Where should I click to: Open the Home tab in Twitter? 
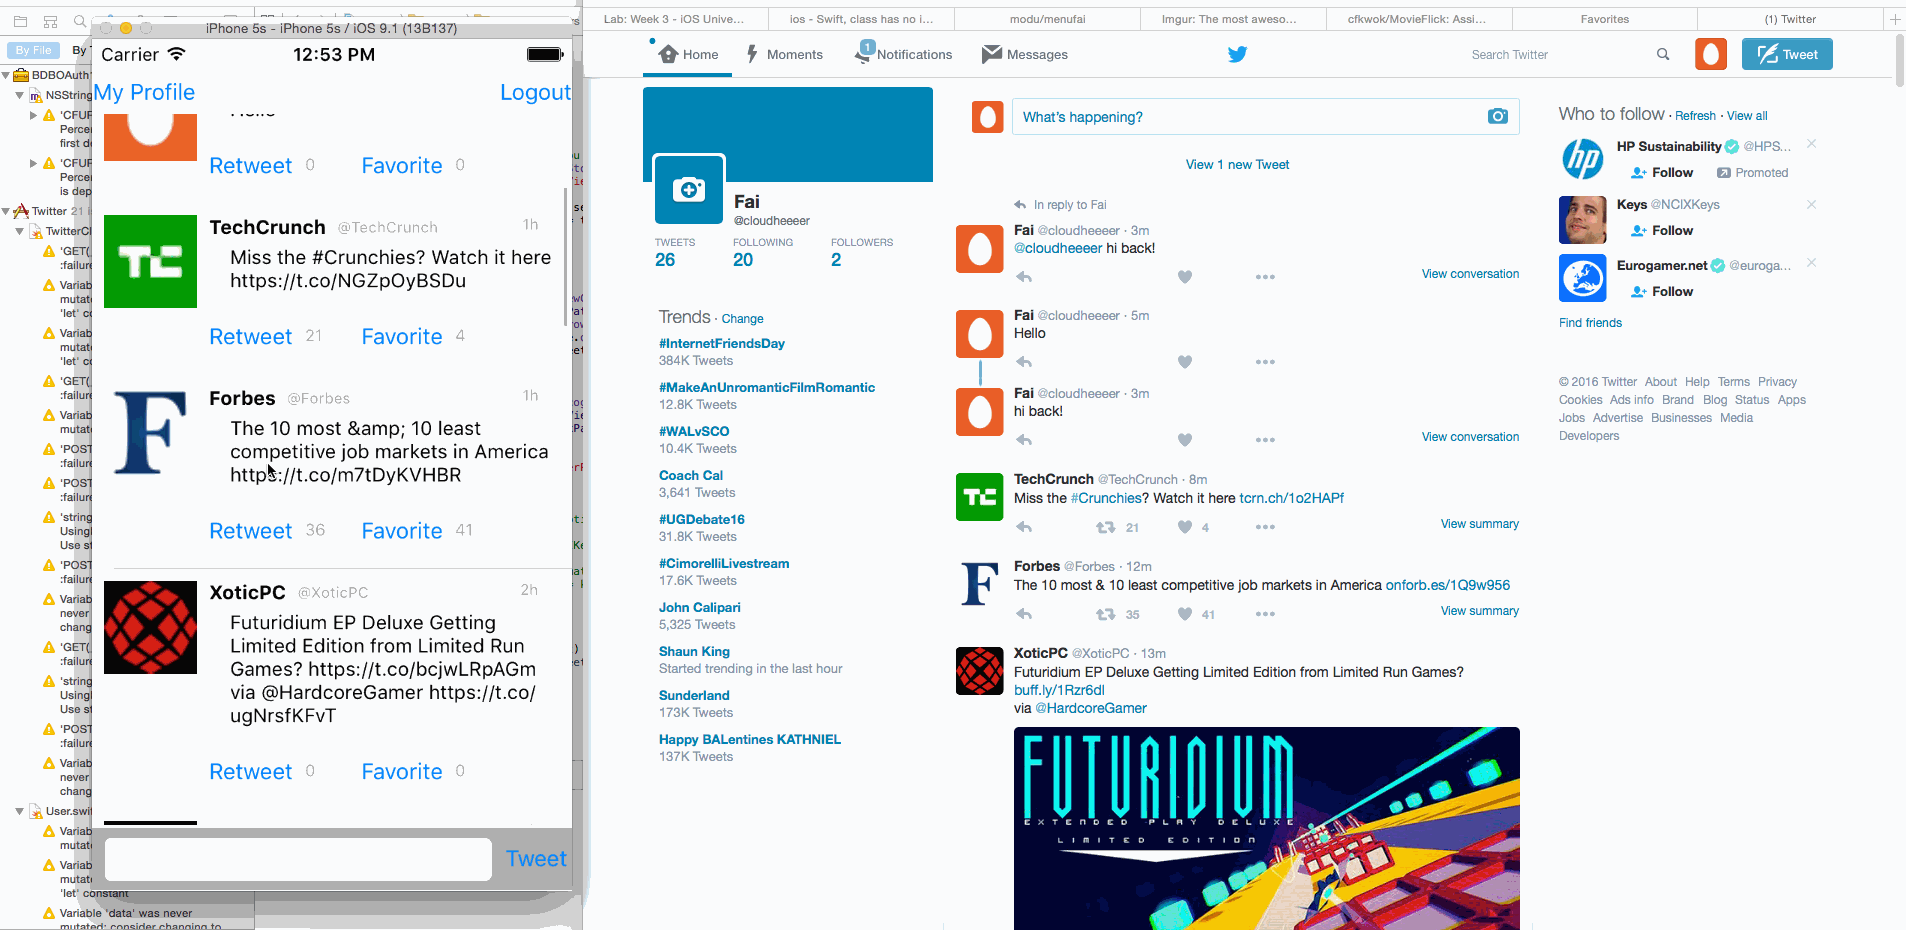(x=689, y=54)
